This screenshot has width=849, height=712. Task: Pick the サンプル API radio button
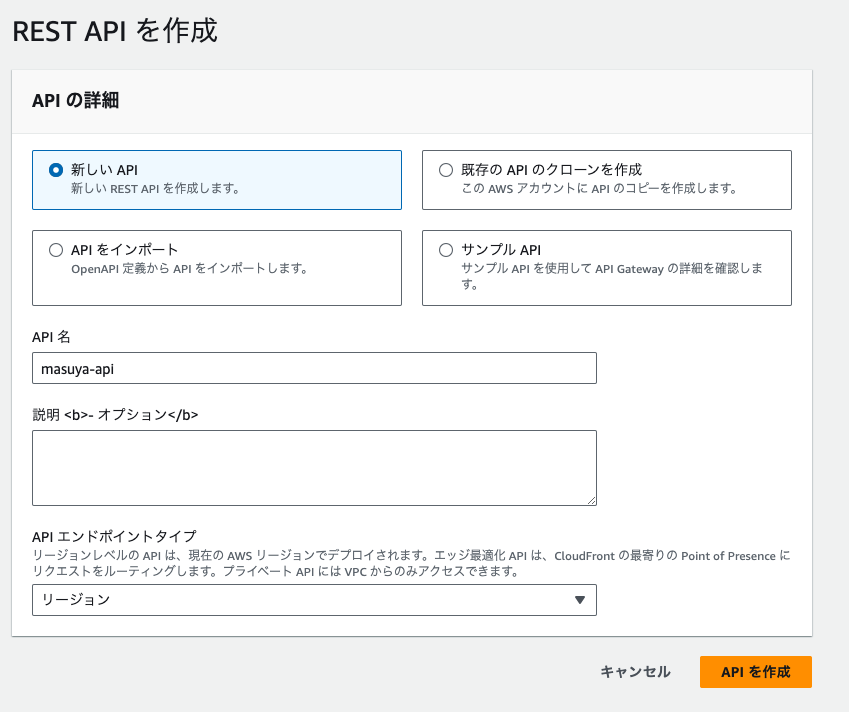point(446,250)
